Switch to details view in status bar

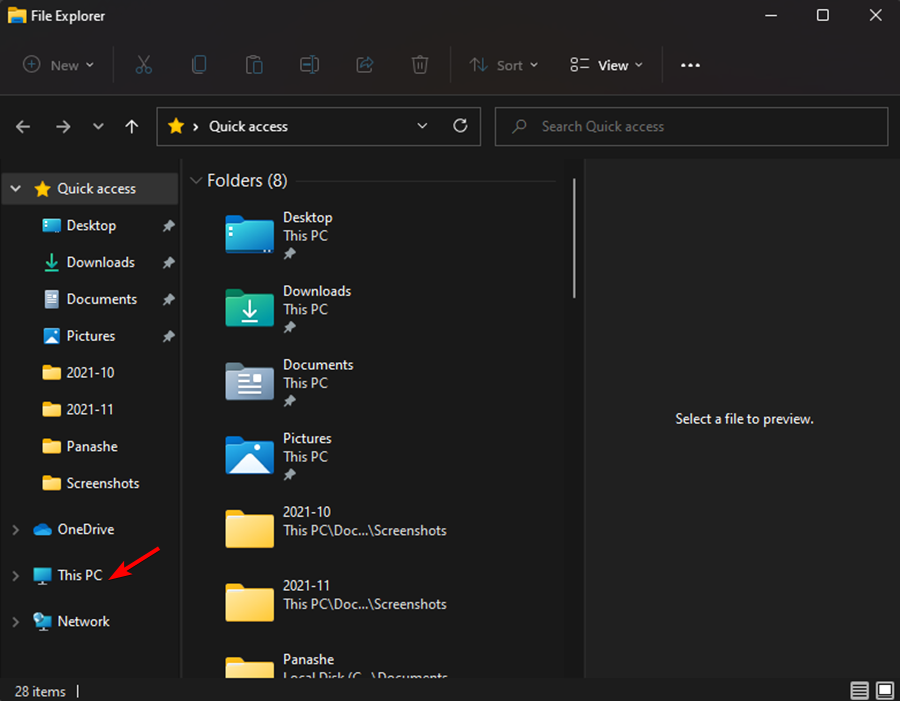(859, 691)
